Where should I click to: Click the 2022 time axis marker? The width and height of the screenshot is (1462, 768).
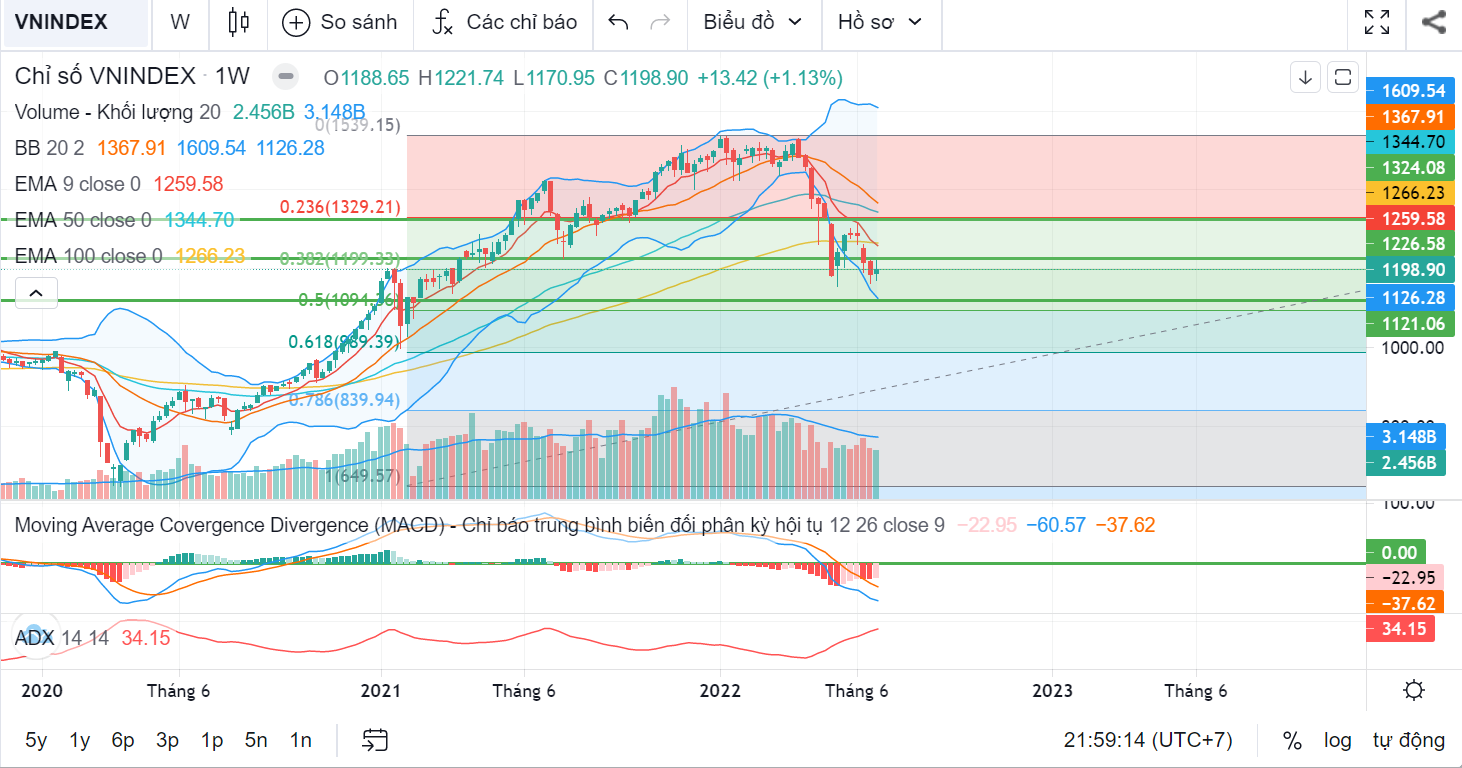coord(720,691)
